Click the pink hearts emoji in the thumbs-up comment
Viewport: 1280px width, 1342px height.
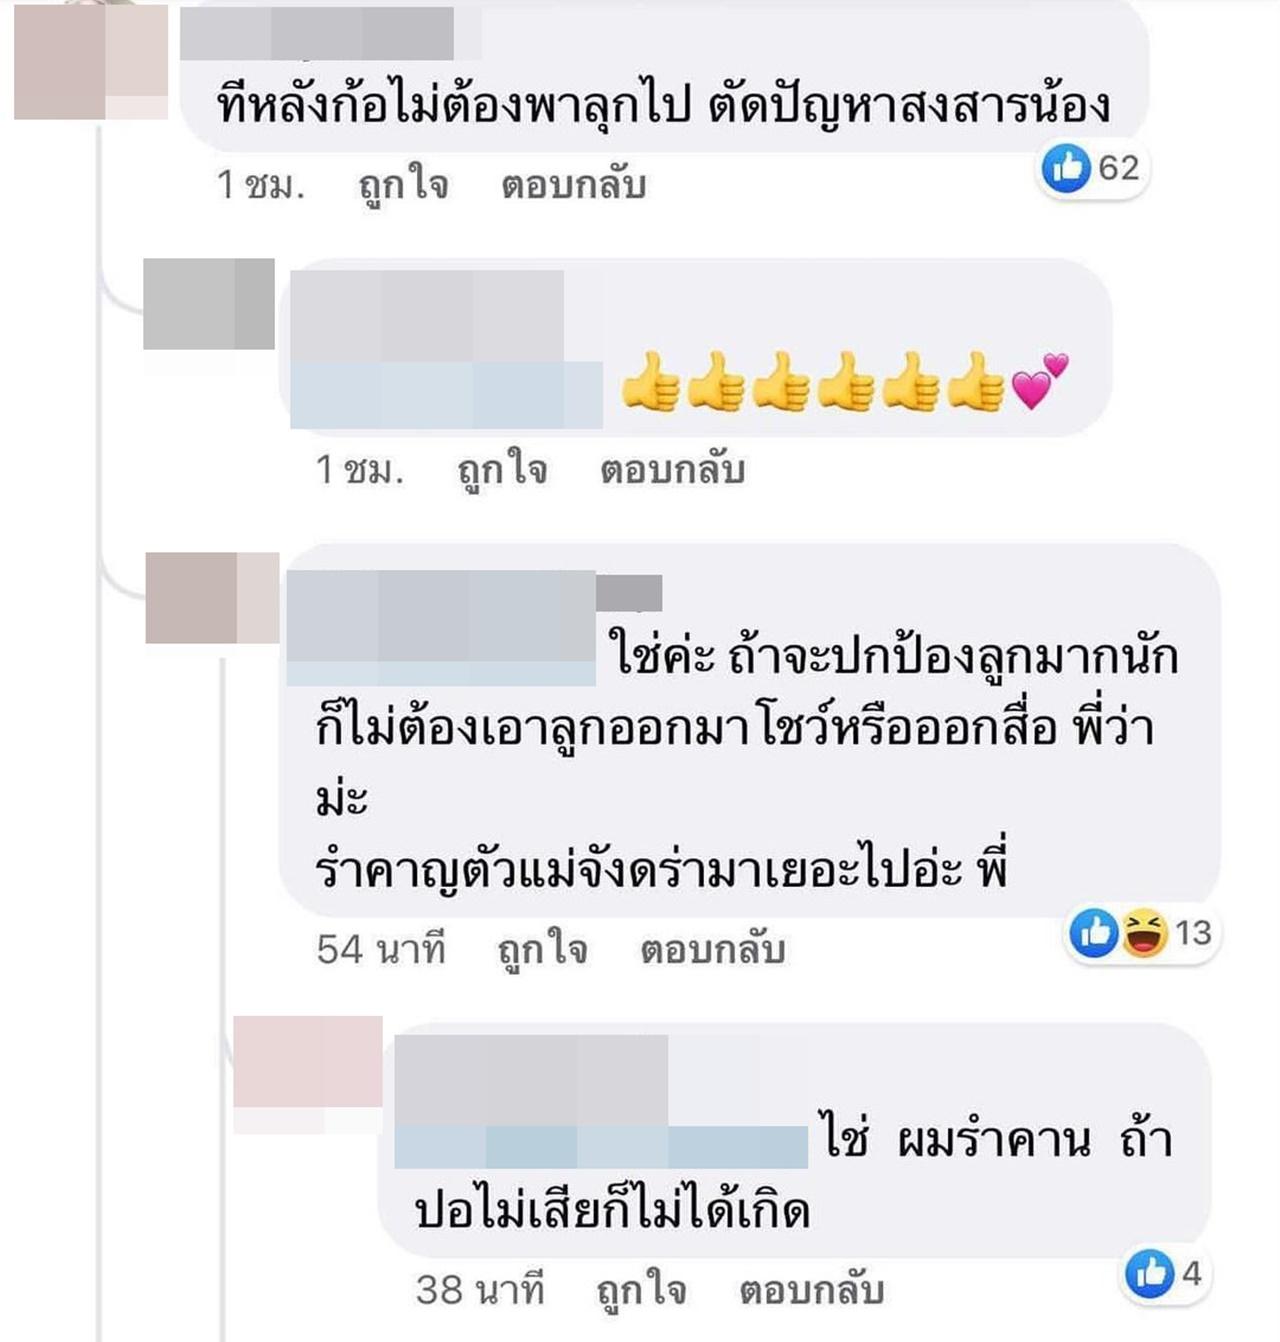click(1041, 382)
